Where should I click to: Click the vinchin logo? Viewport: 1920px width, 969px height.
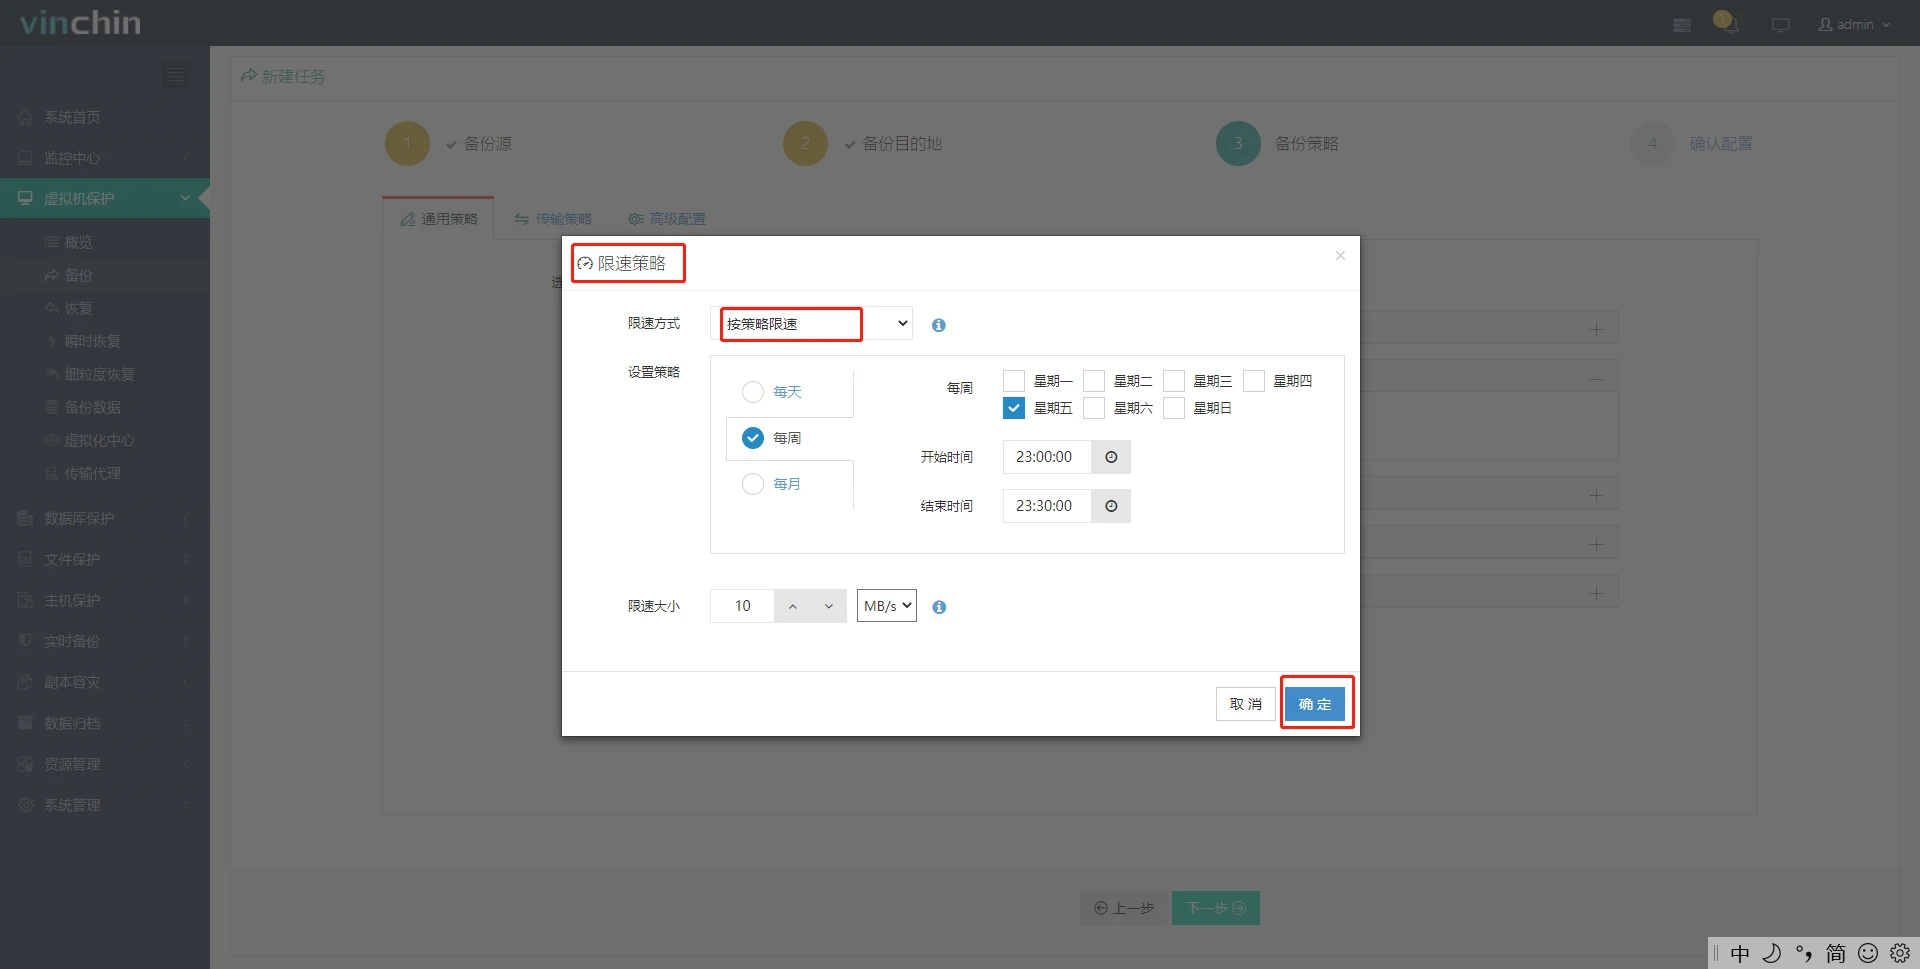80,23
